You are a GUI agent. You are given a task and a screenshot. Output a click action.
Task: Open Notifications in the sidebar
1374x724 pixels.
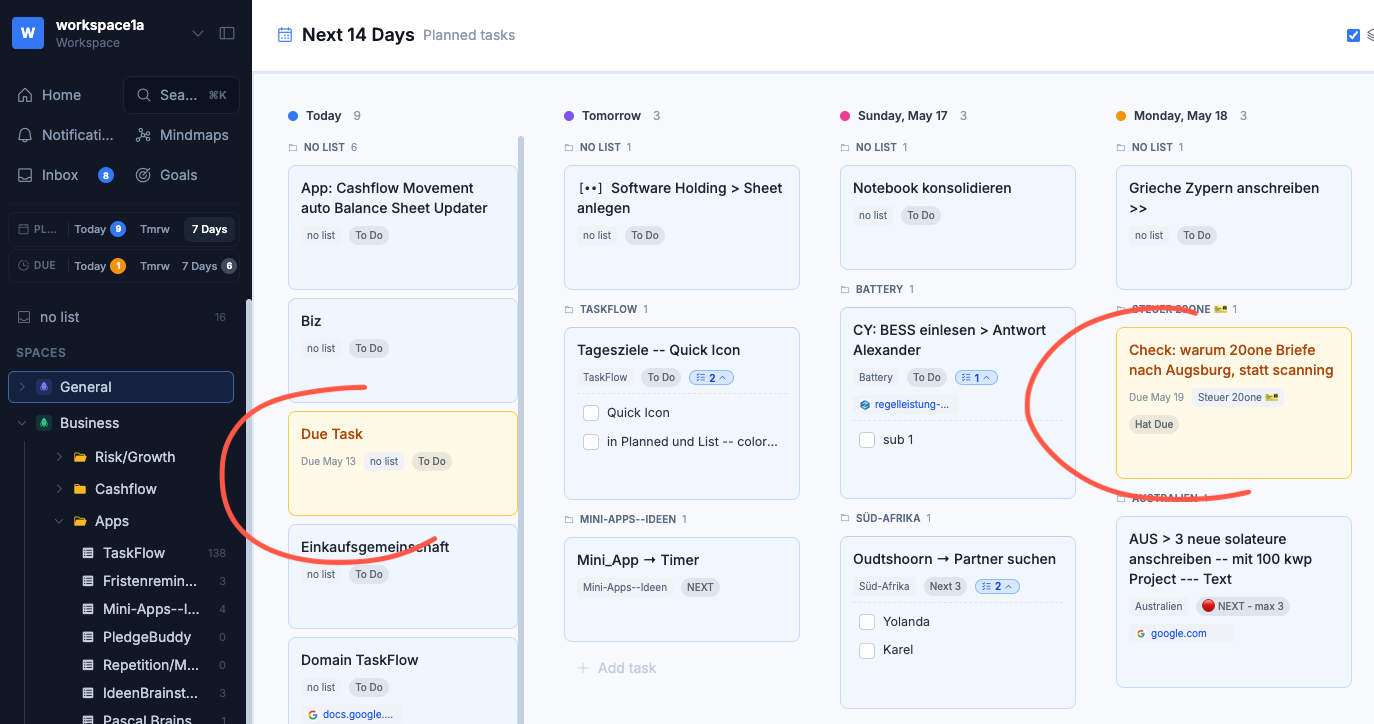tap(66, 135)
